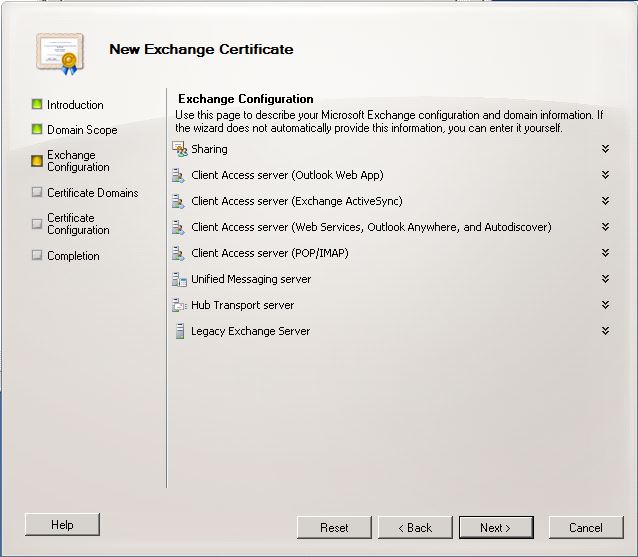Image resolution: width=638 pixels, height=557 pixels.
Task: Click 'Client Access server (Outlook Web App)' label
Action: click(287, 175)
